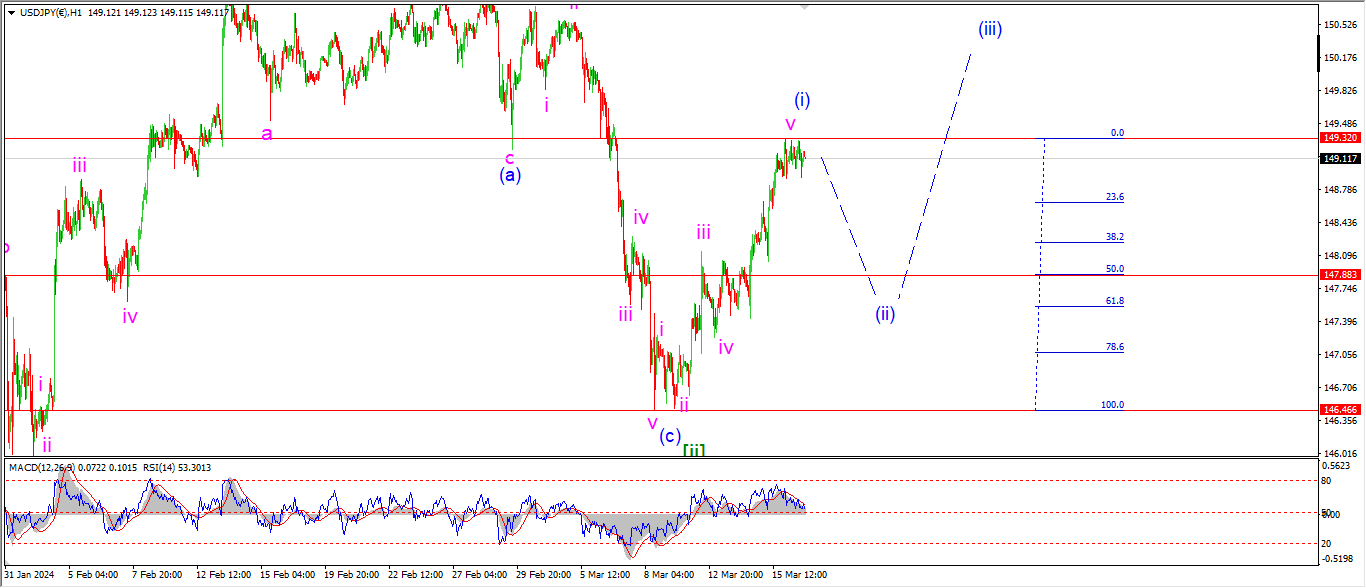Viewport: 1366px width, 588px height.
Task: Select the red 149.320 price level tag
Action: 1338,138
